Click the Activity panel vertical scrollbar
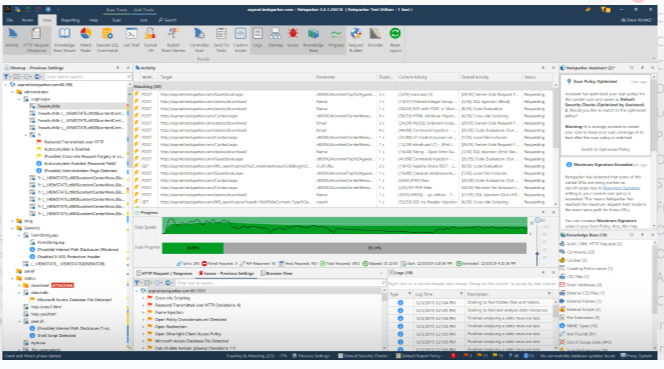Image resolution: width=664 pixels, height=369 pixels. pos(555,144)
